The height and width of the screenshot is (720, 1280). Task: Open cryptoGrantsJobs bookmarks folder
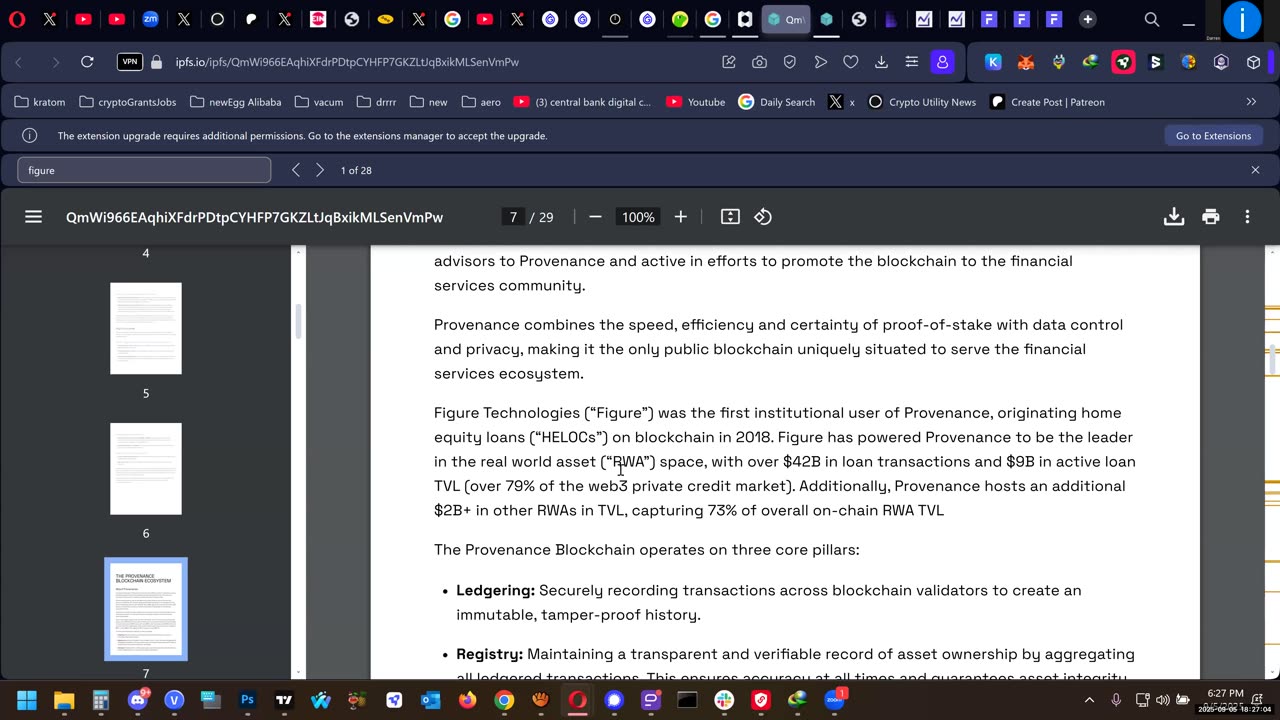(128, 102)
